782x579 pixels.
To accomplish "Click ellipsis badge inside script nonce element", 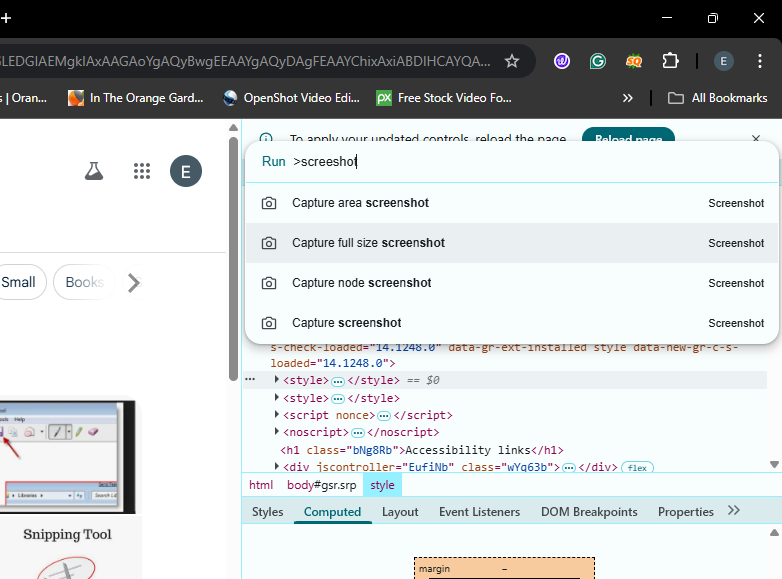I will tap(384, 416).
